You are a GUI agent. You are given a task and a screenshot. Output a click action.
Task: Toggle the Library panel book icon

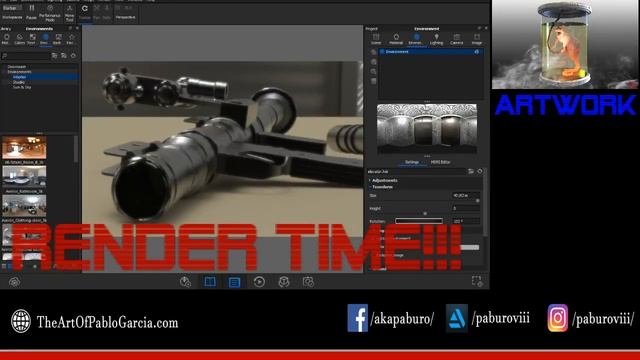pos(210,282)
